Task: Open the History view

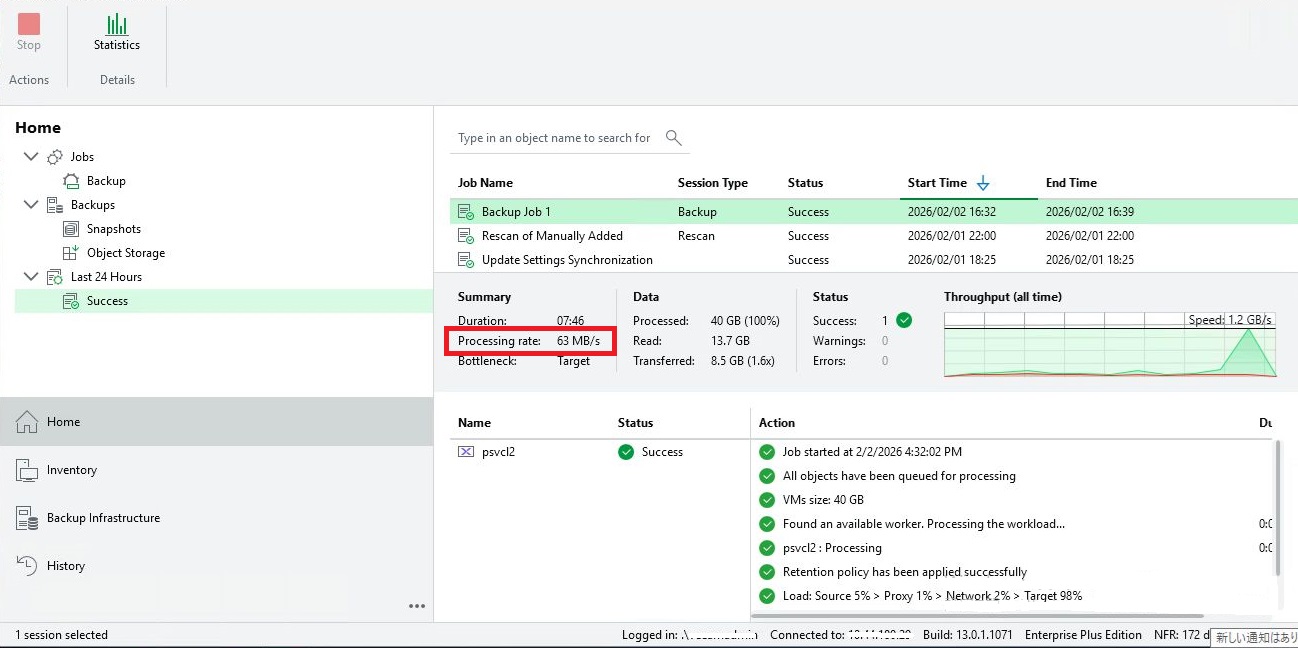Action: 65,566
